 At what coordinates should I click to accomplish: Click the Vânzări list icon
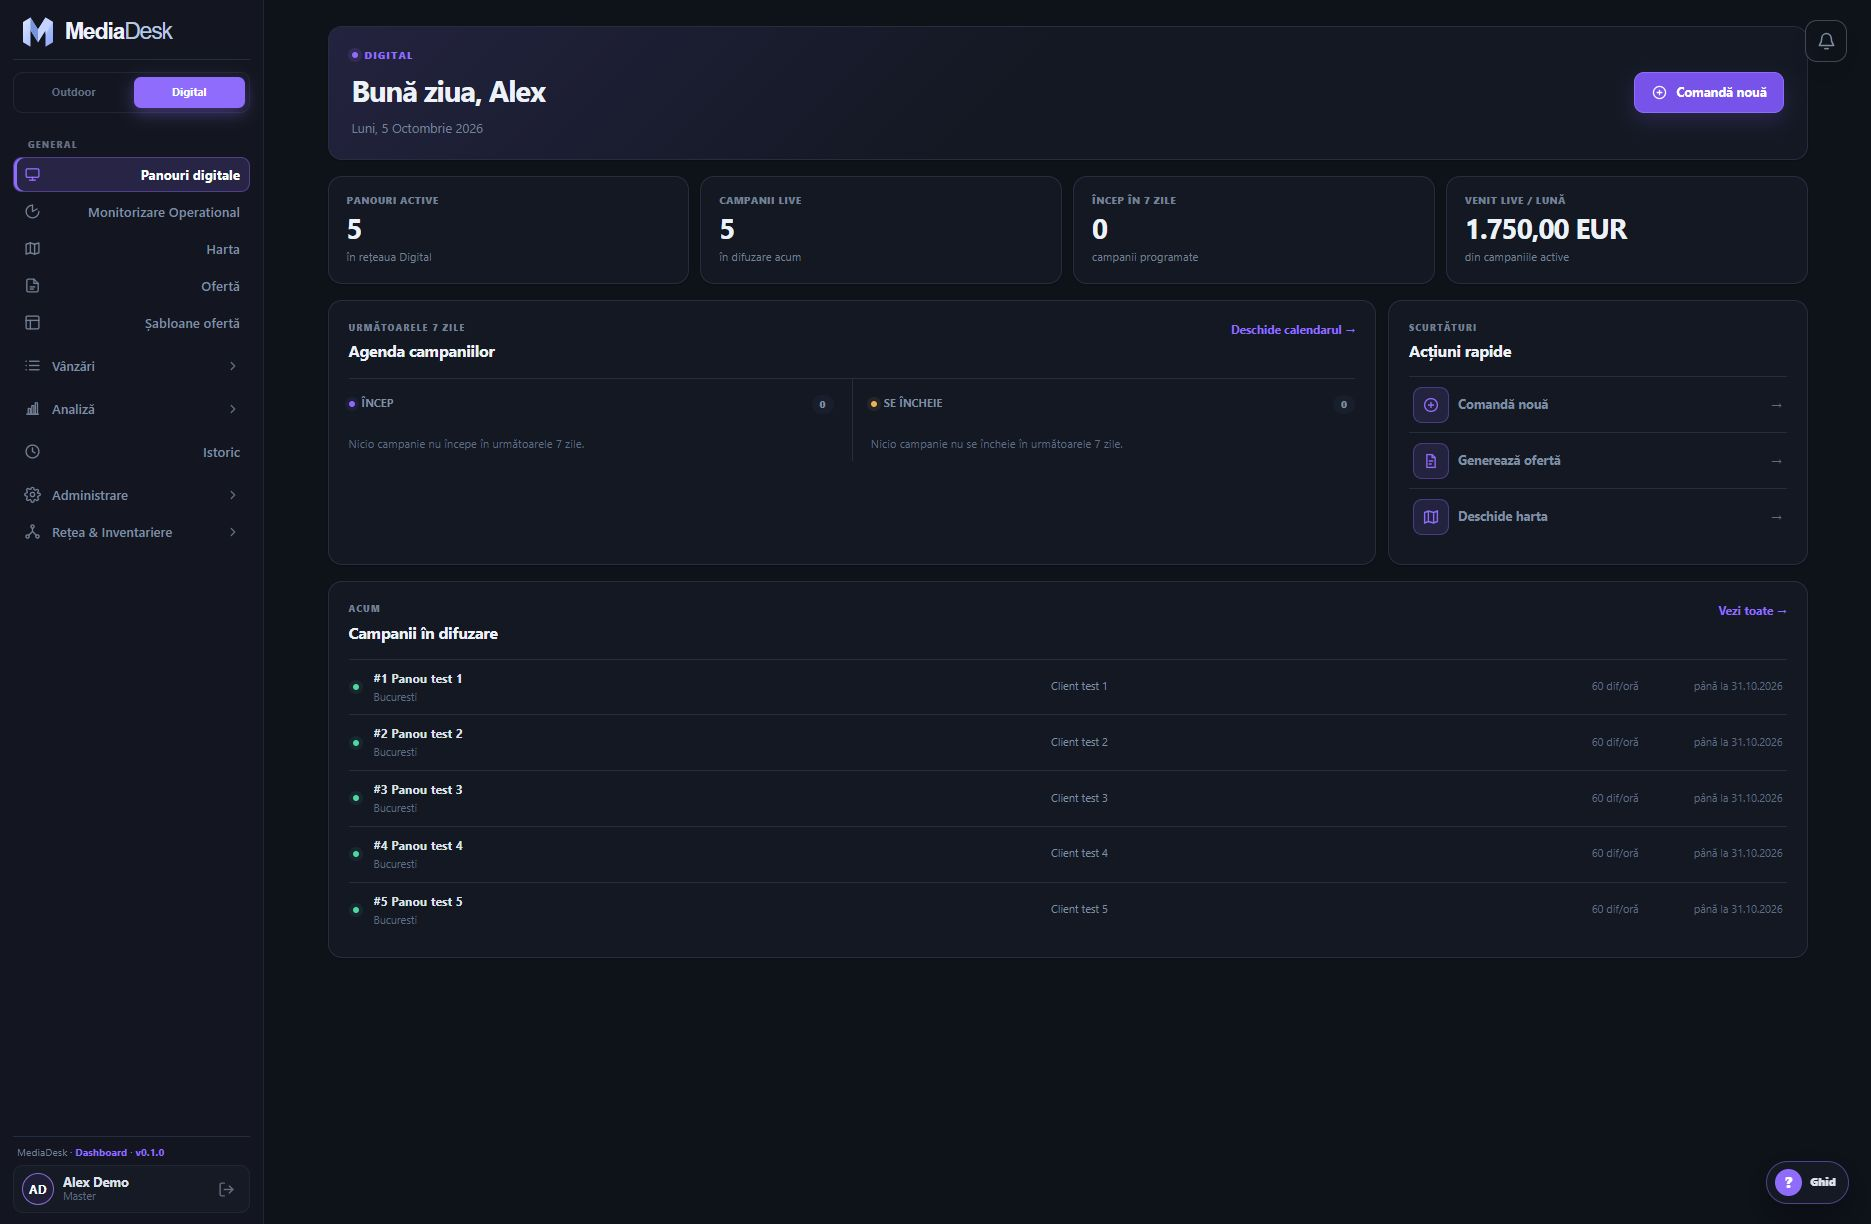pos(33,366)
